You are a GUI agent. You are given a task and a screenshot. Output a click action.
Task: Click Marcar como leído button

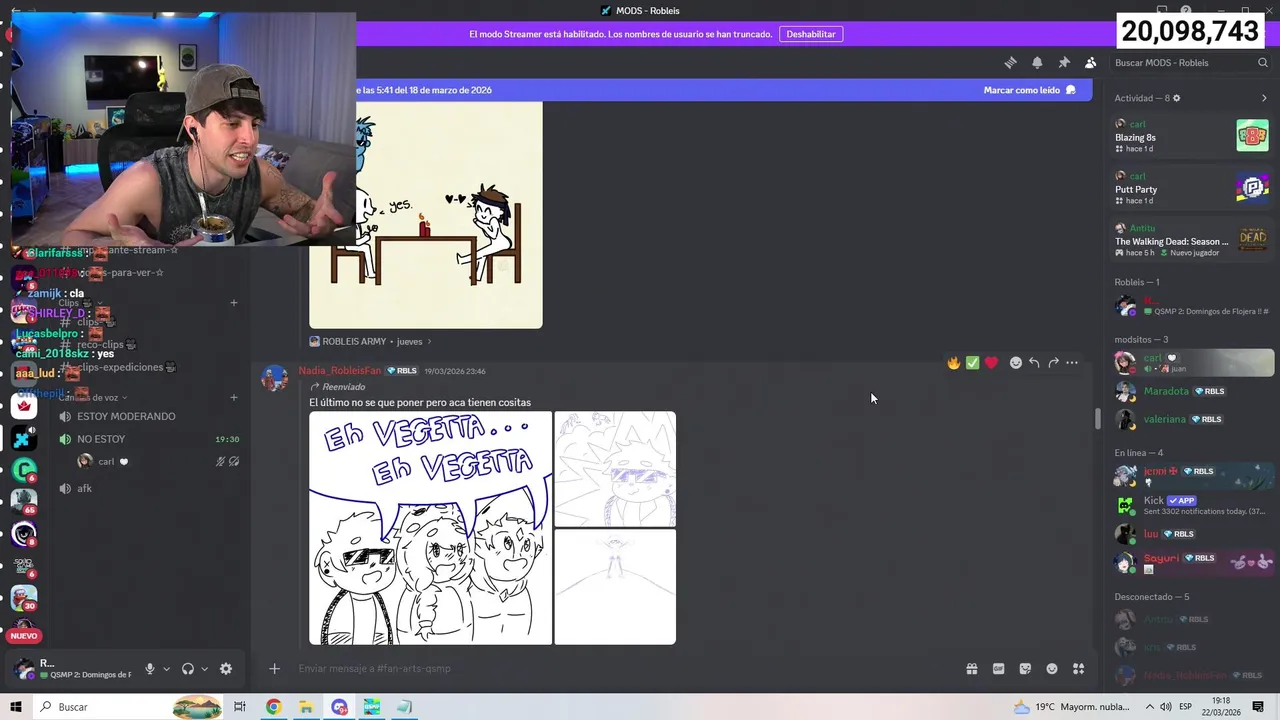pyautogui.click(x=1030, y=90)
